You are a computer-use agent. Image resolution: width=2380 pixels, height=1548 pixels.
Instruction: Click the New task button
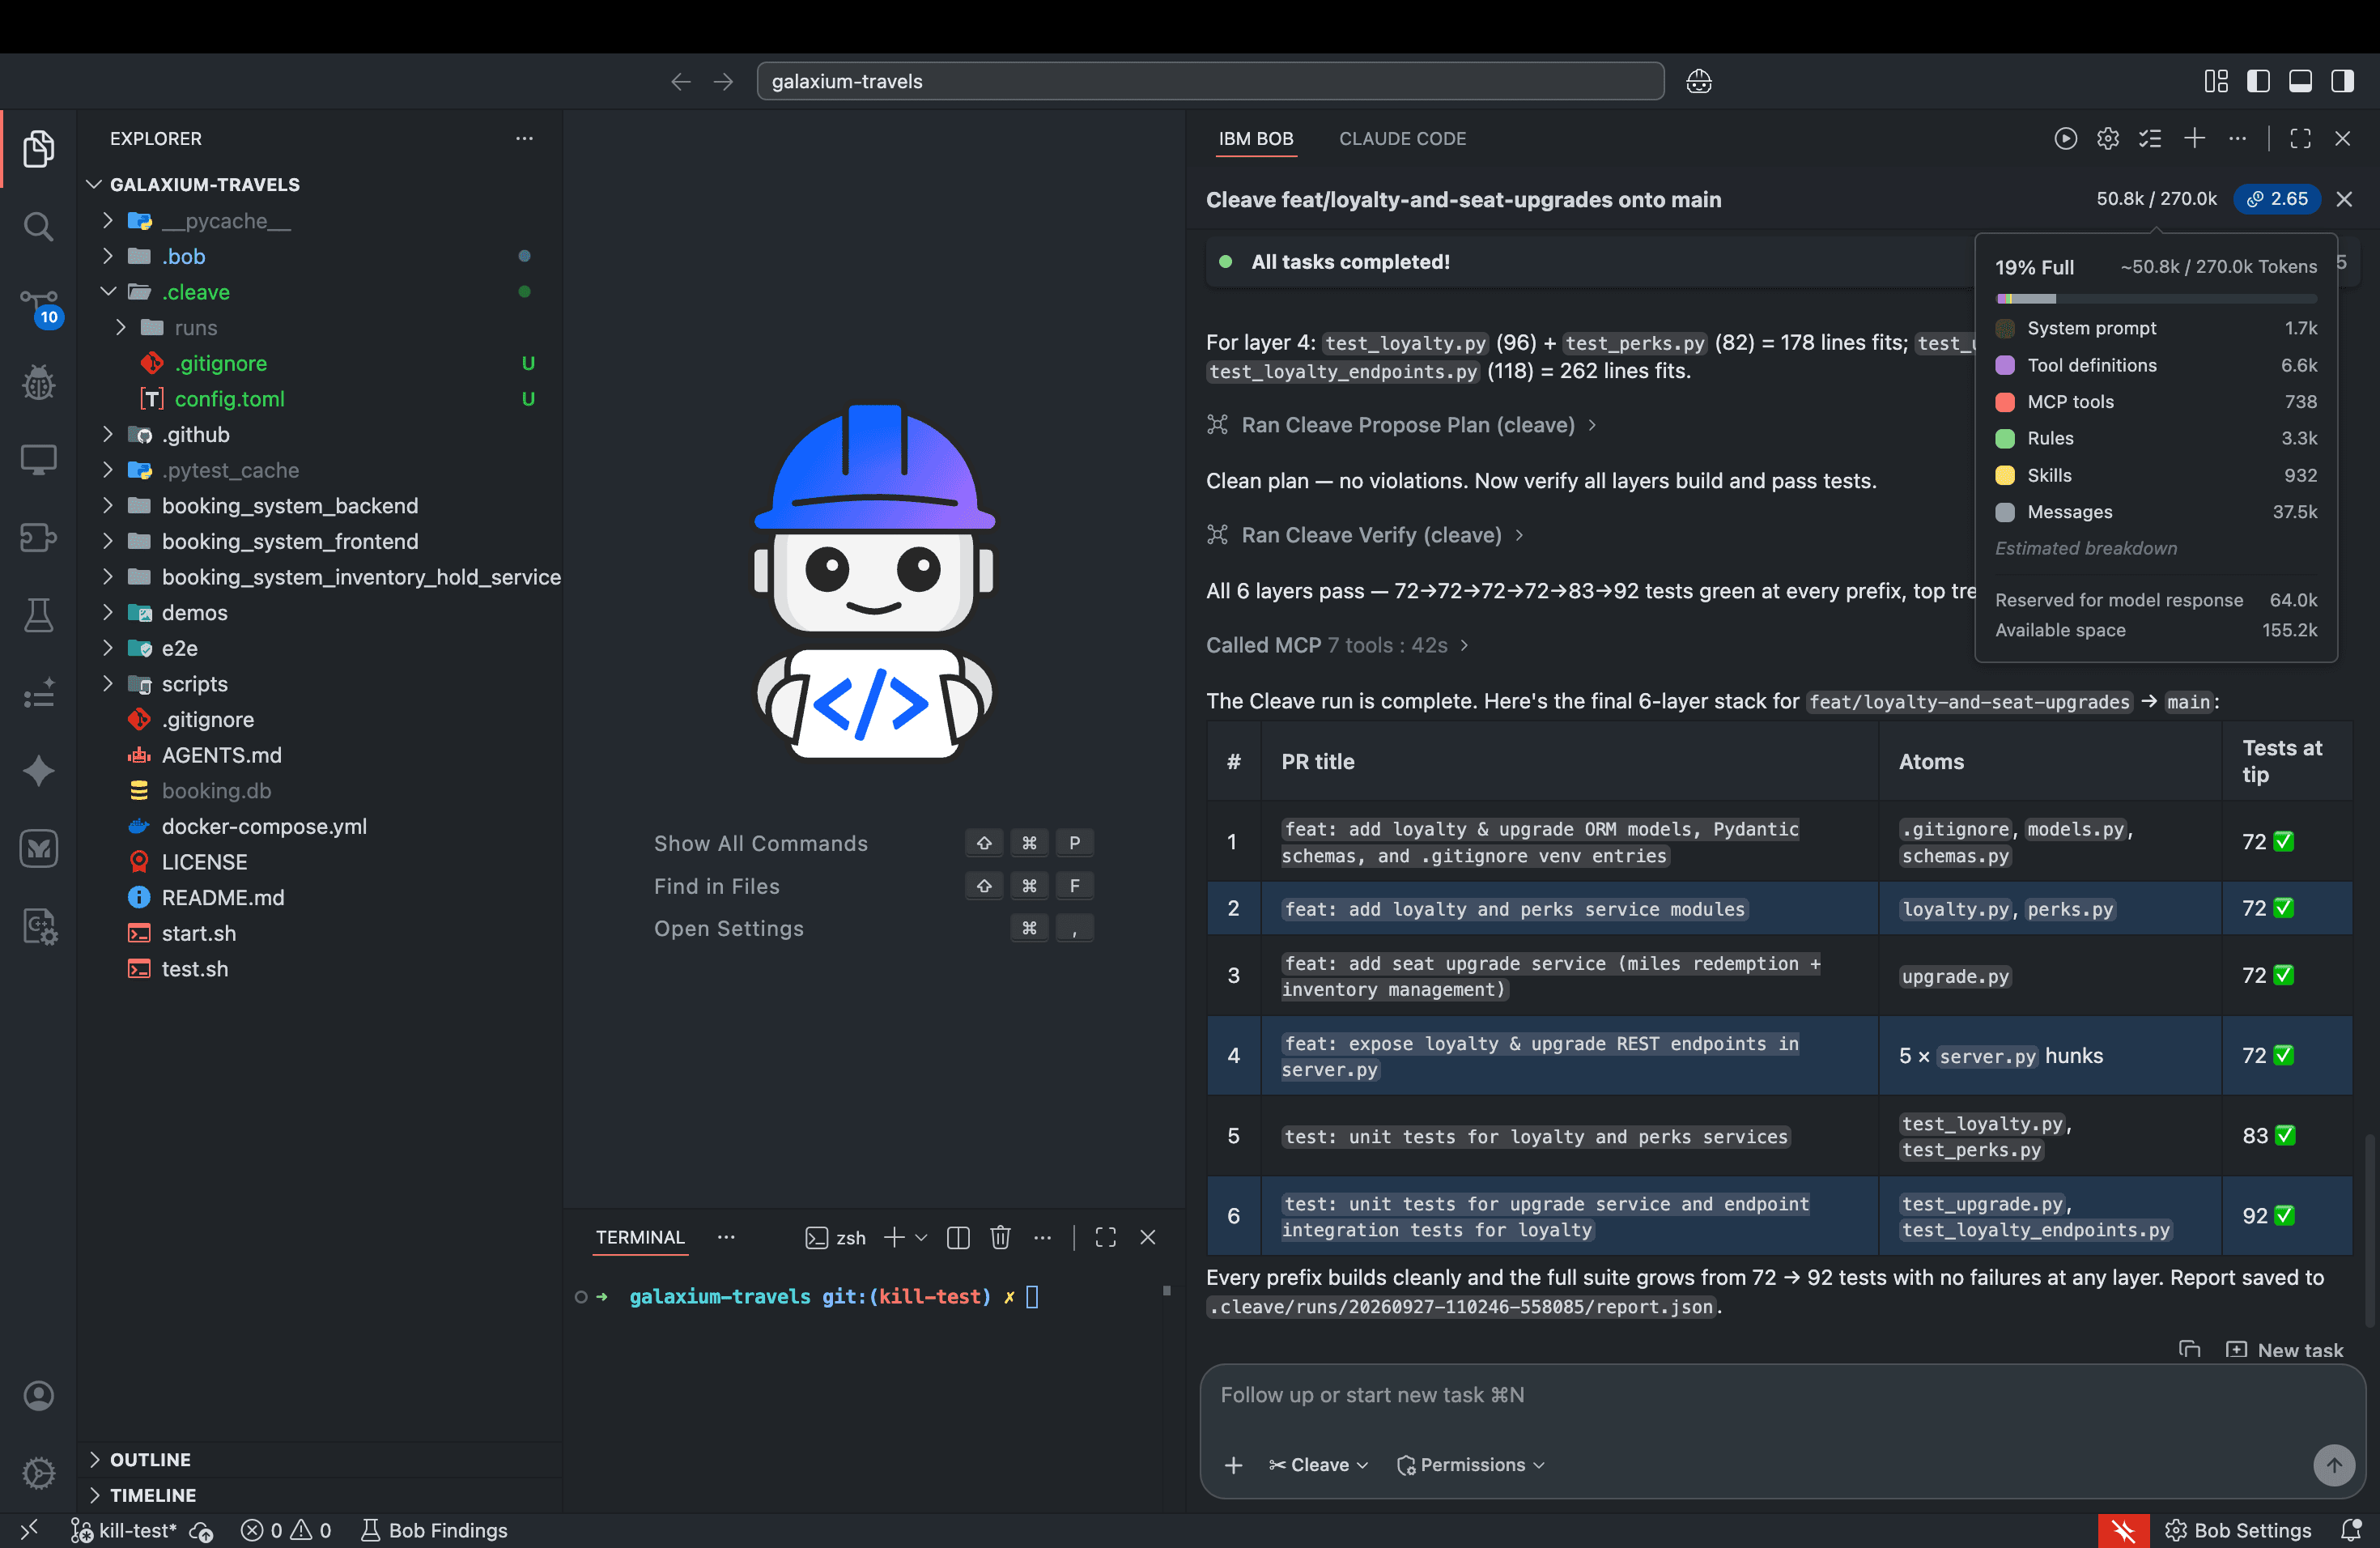pyautogui.click(x=2285, y=1350)
